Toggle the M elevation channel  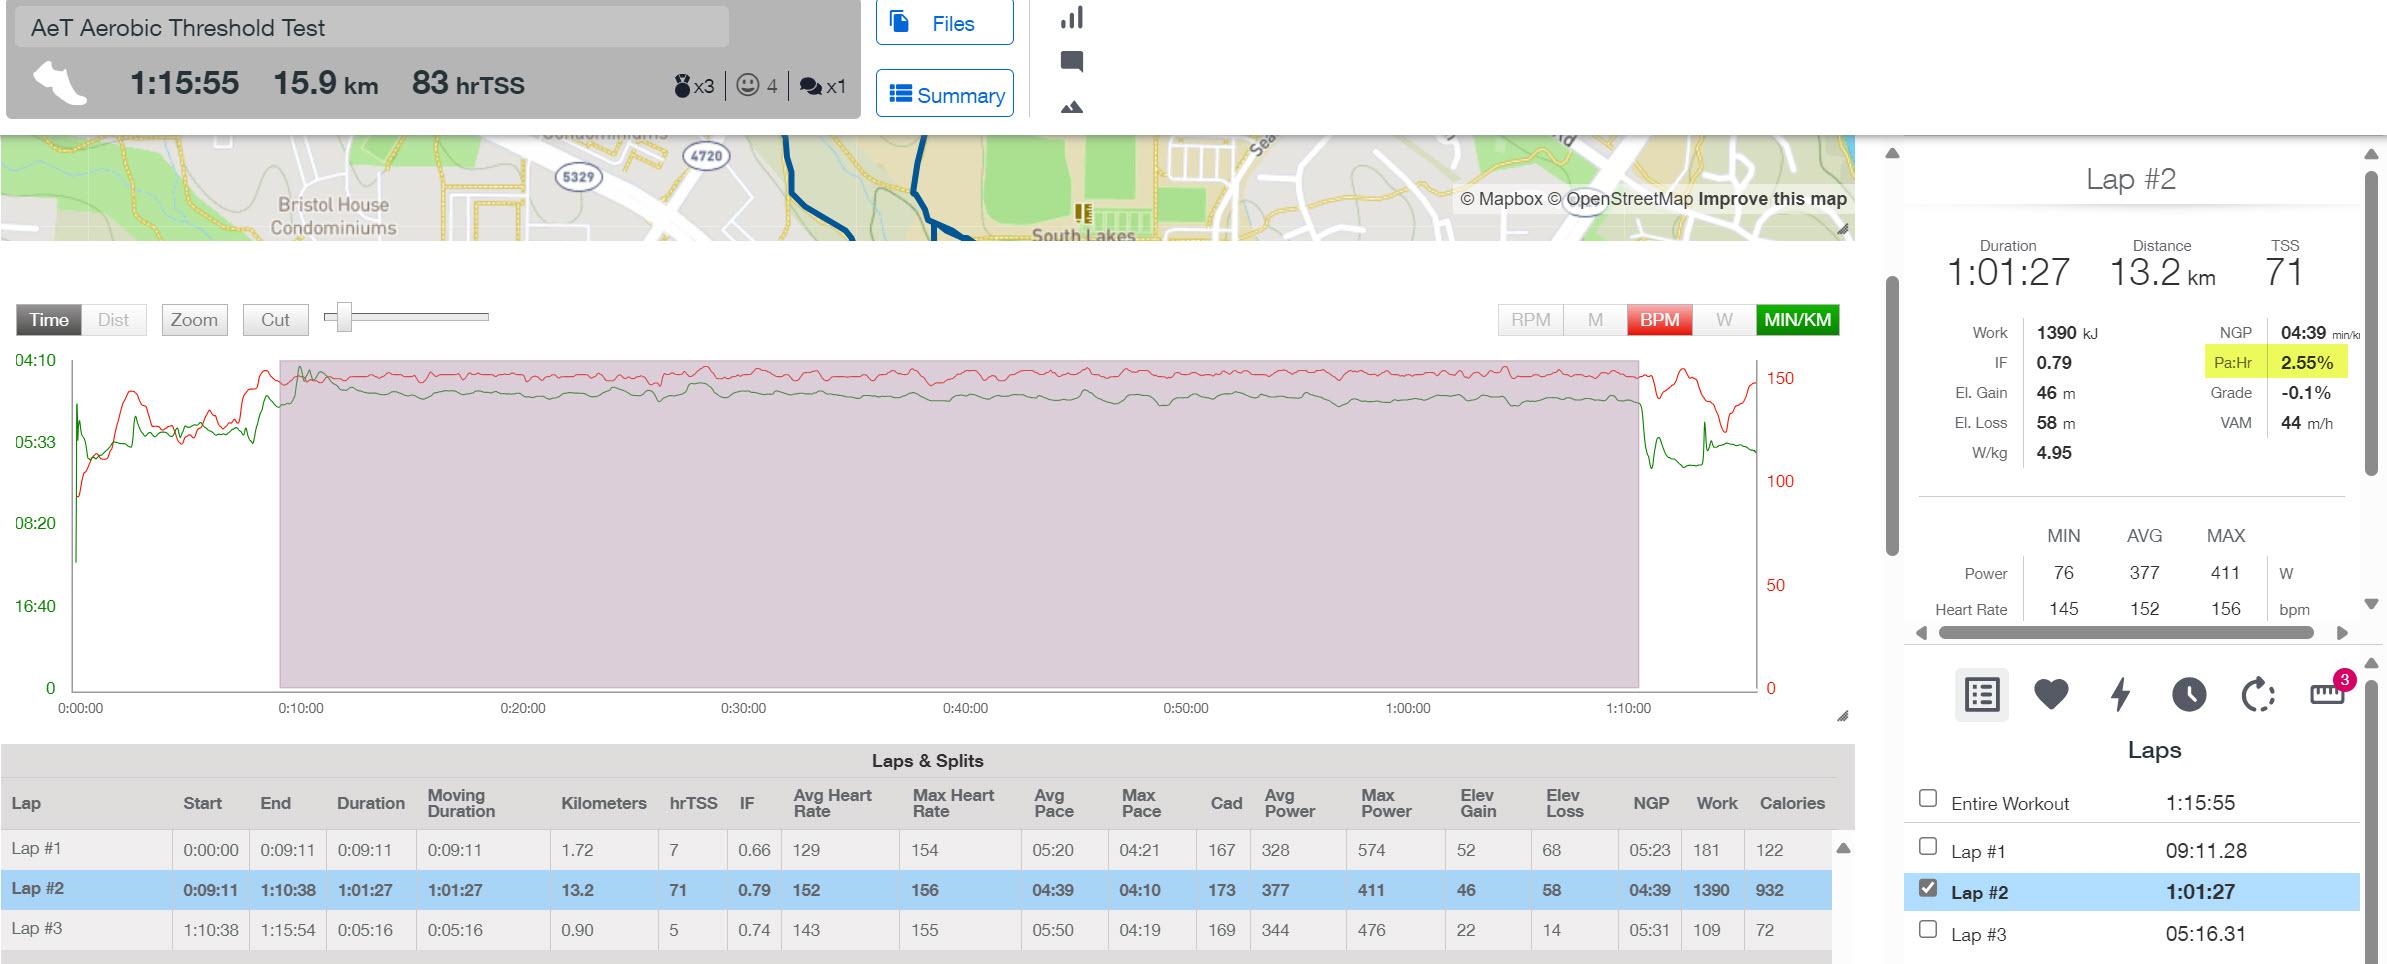pos(1595,320)
